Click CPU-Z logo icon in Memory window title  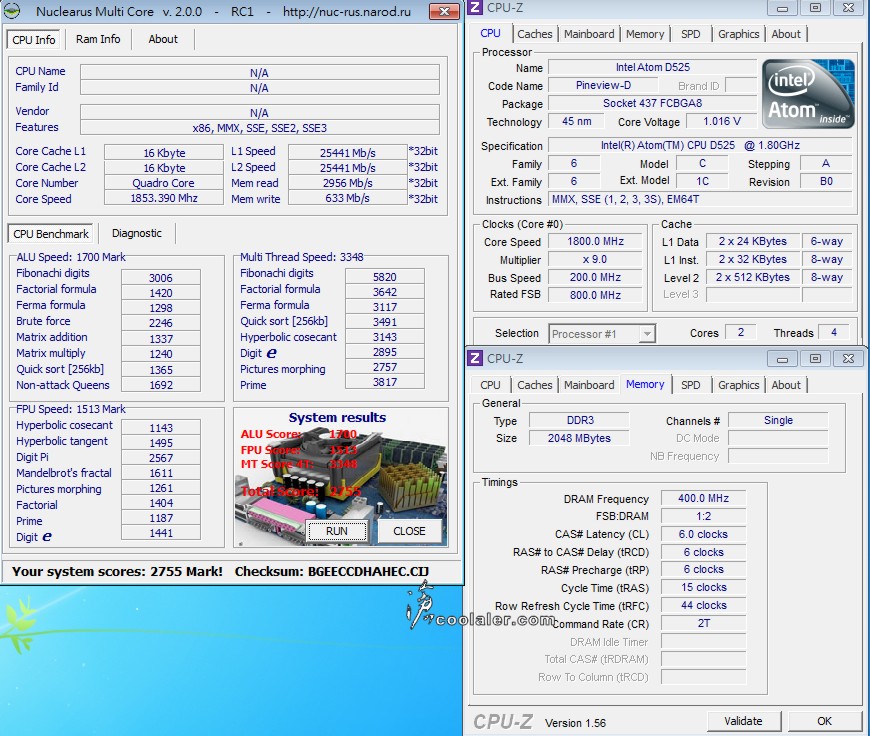pyautogui.click(x=476, y=358)
